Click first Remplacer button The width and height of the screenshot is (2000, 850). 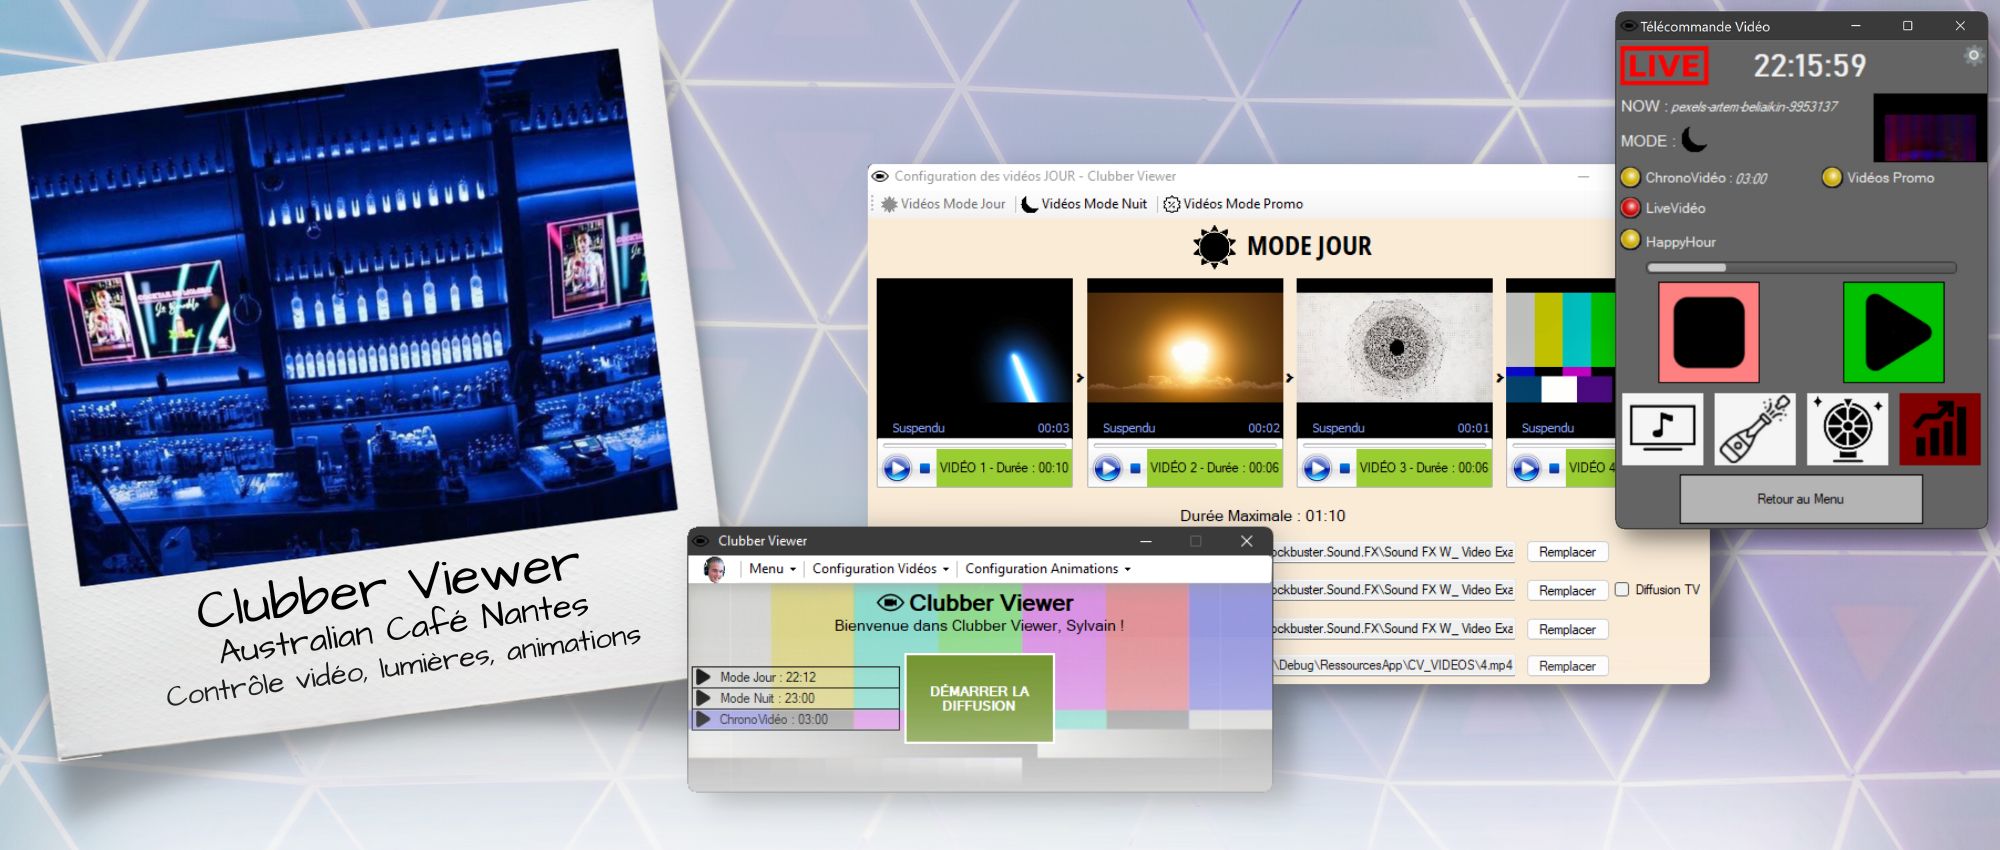(1567, 552)
